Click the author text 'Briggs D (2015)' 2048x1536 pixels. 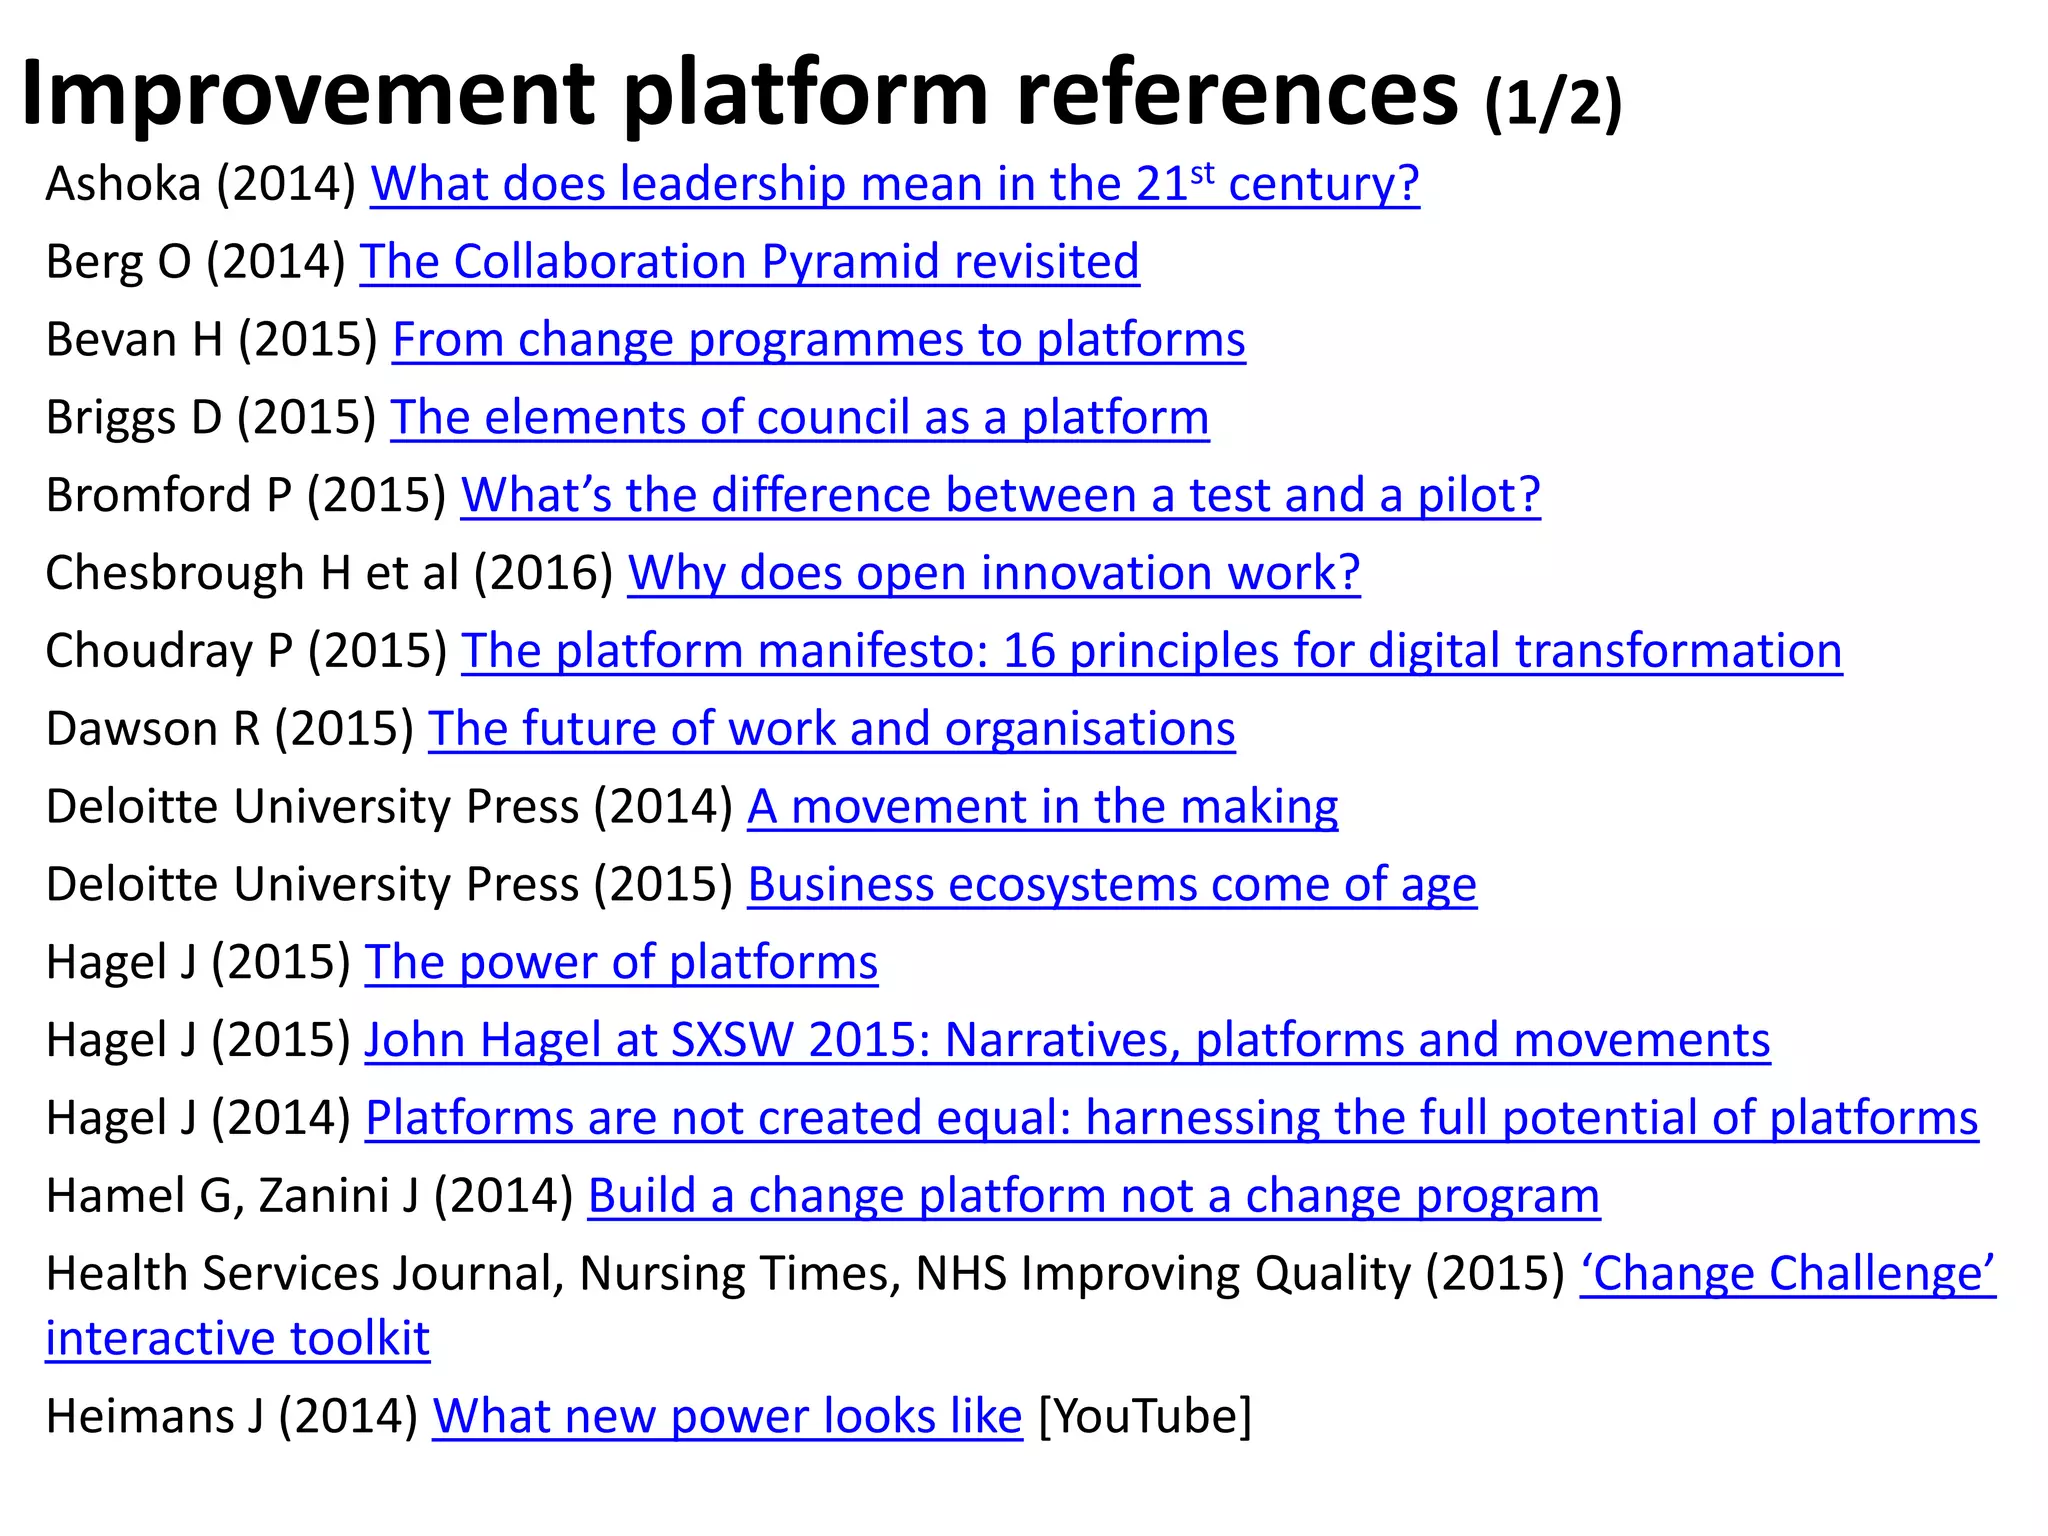(212, 418)
